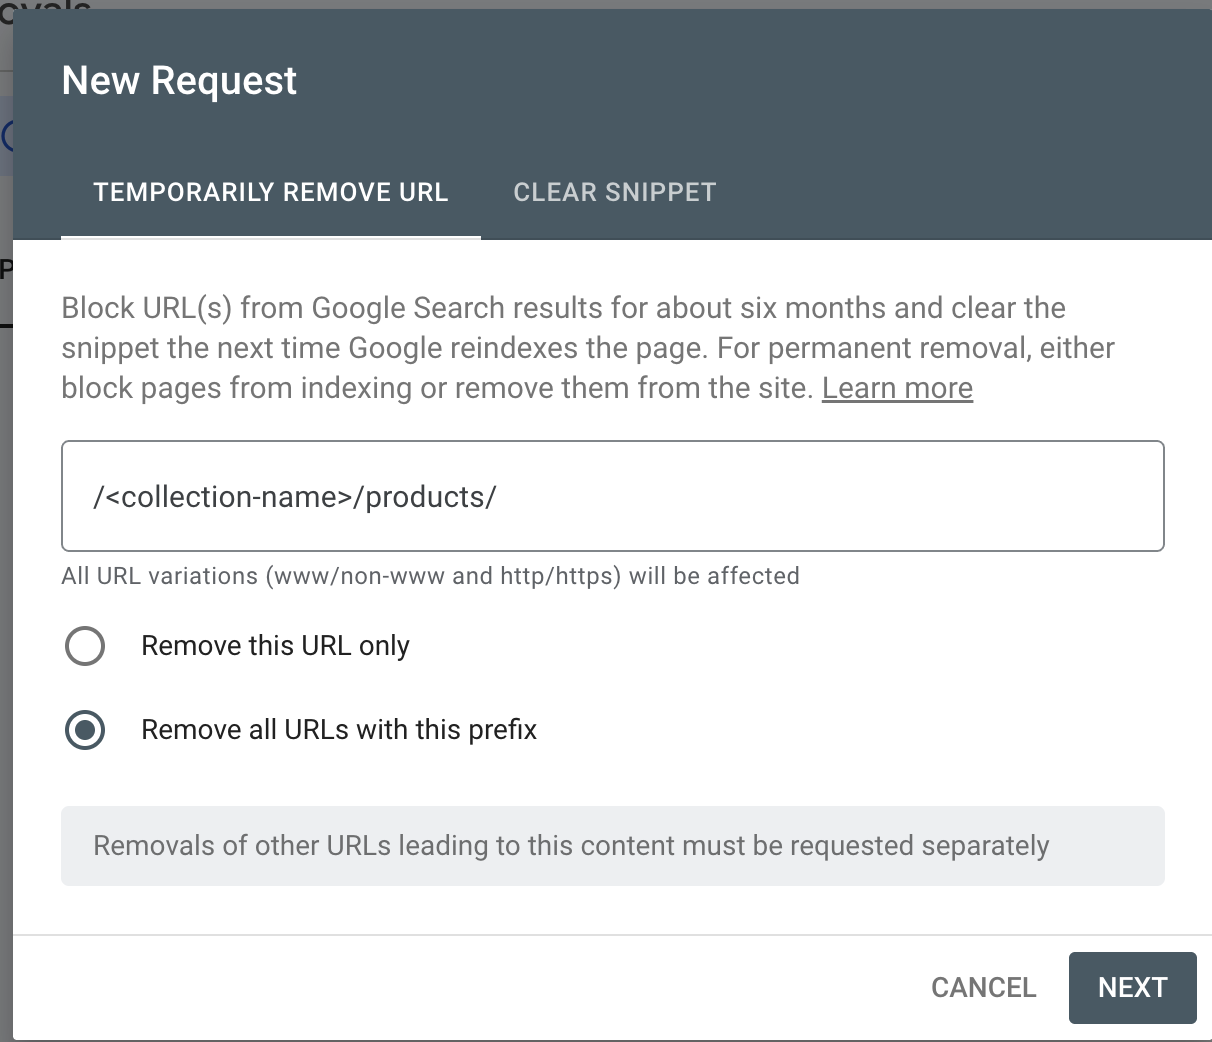This screenshot has height=1042, width=1212.
Task: Switch to the Clear Snippet tab
Action: click(614, 192)
